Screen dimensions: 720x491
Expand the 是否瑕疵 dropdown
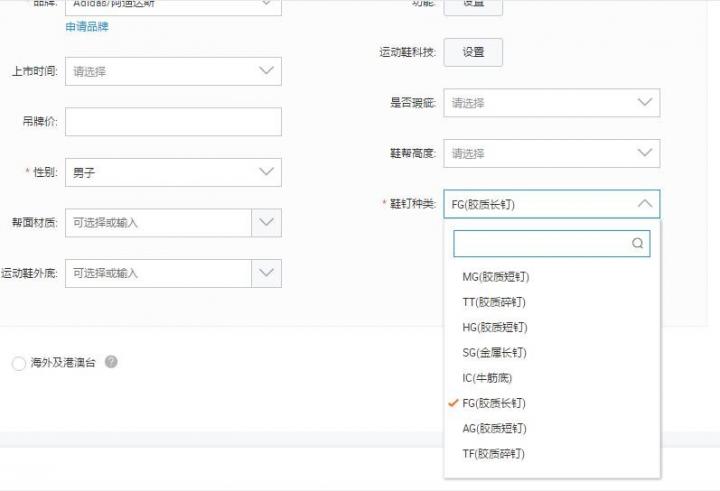551,103
